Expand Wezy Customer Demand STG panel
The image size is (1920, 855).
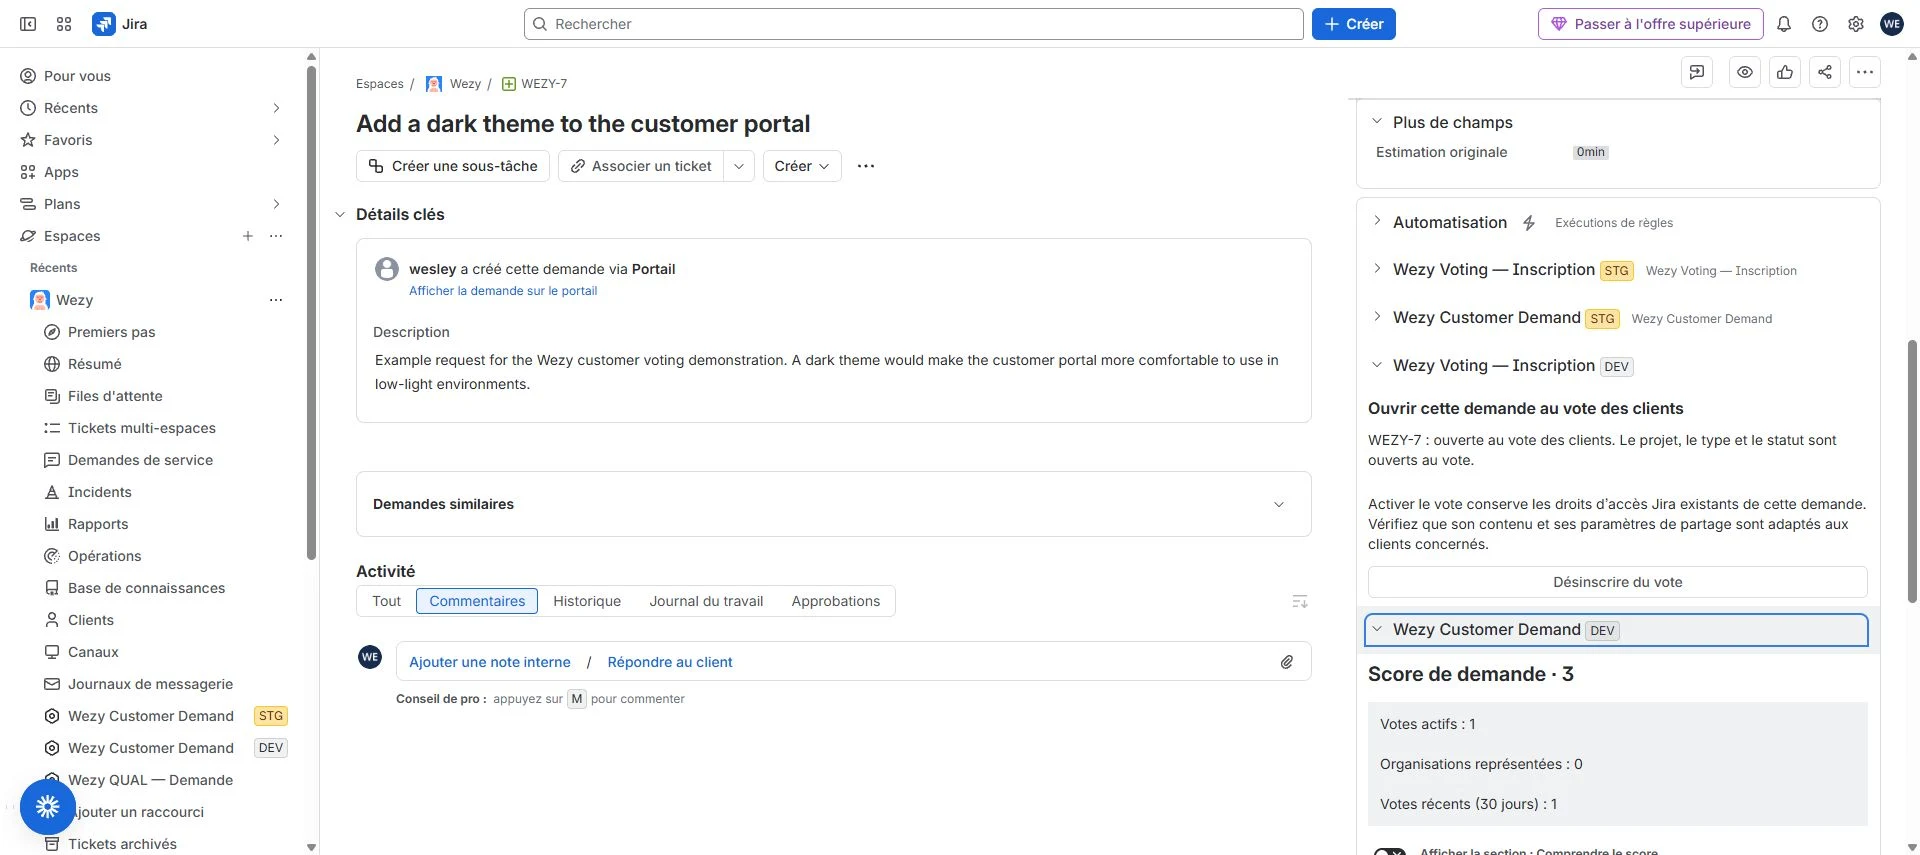[x=1377, y=318]
